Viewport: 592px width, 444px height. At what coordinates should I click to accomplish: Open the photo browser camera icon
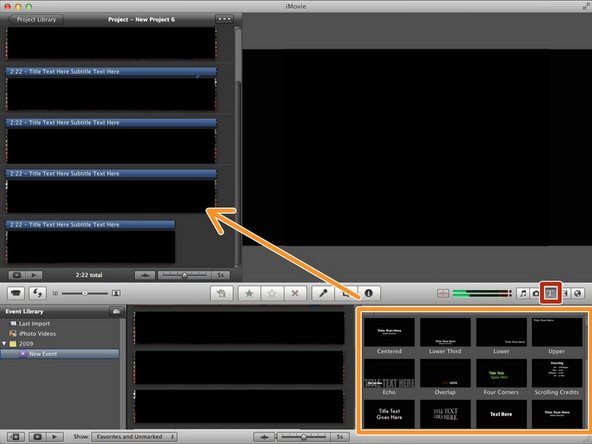(x=536, y=293)
